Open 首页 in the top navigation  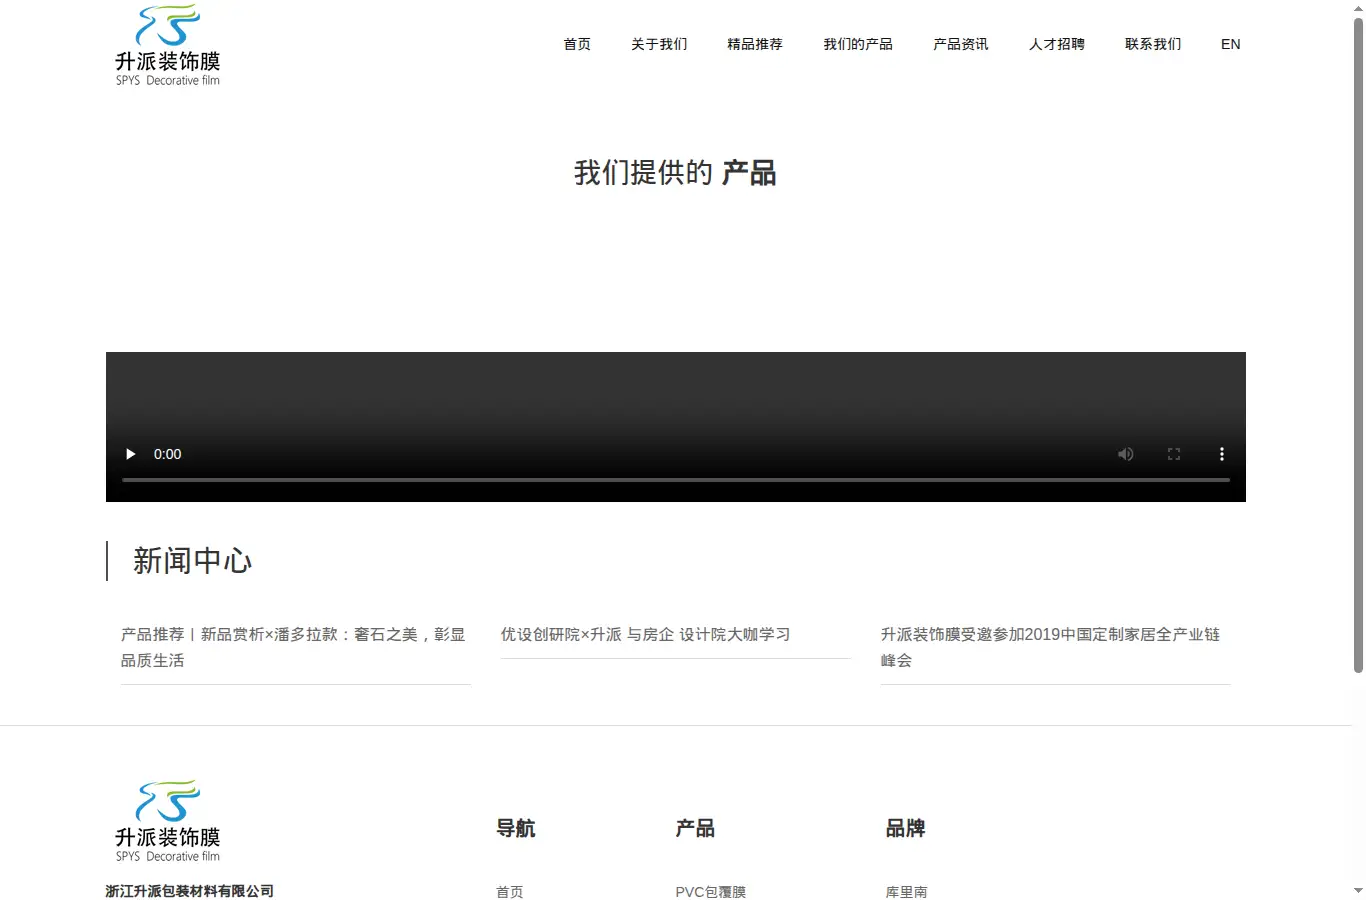click(x=577, y=44)
